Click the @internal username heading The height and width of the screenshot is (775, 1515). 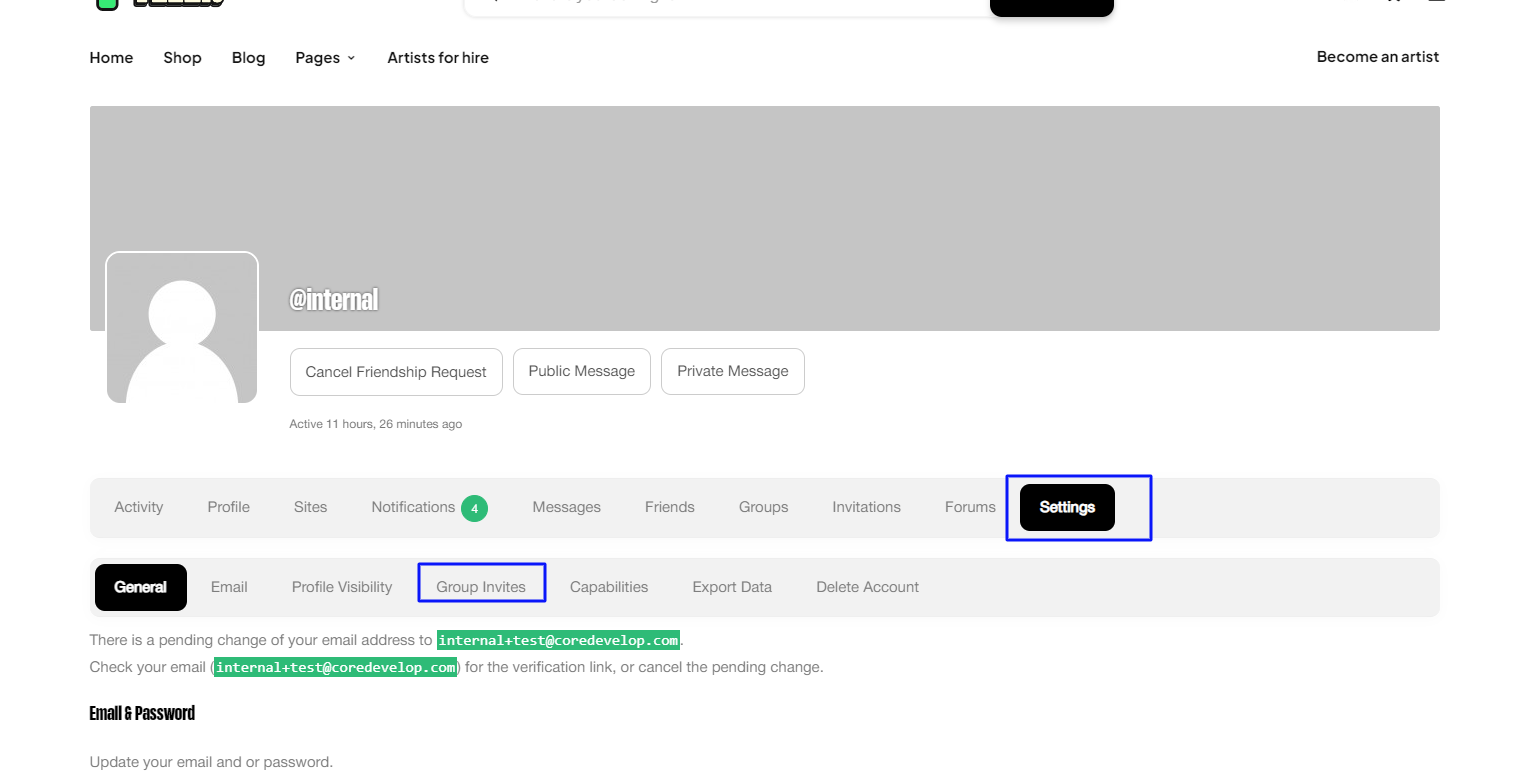[x=334, y=299]
